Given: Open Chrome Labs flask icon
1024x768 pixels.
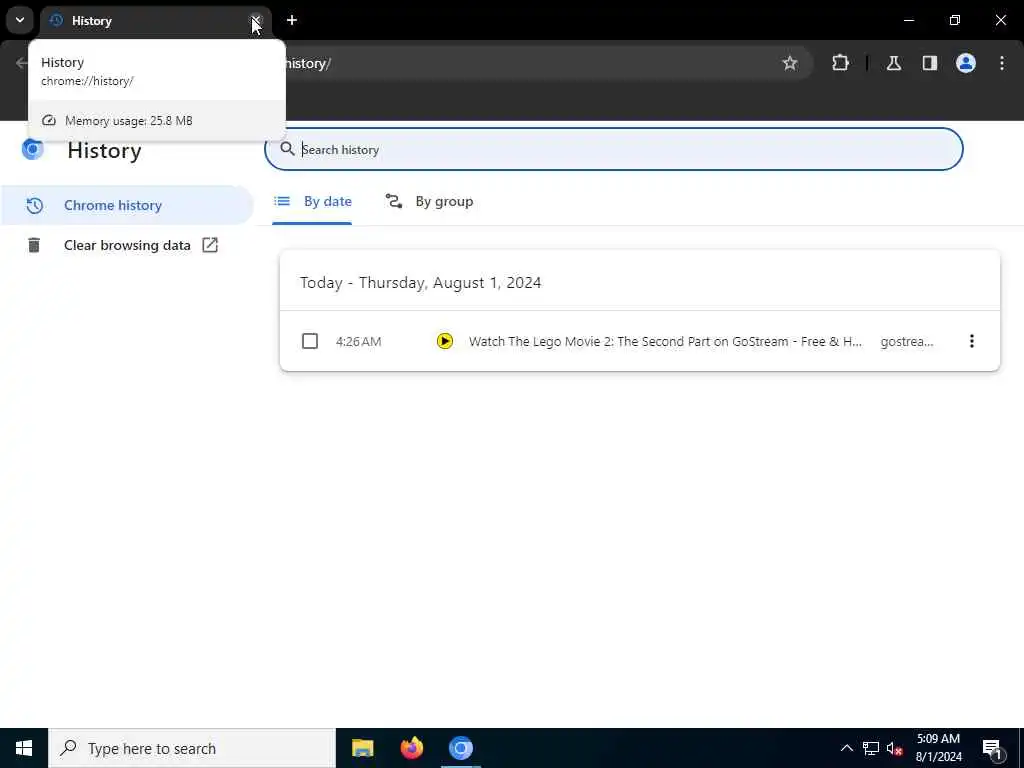Looking at the screenshot, I should pyautogui.click(x=893, y=63).
